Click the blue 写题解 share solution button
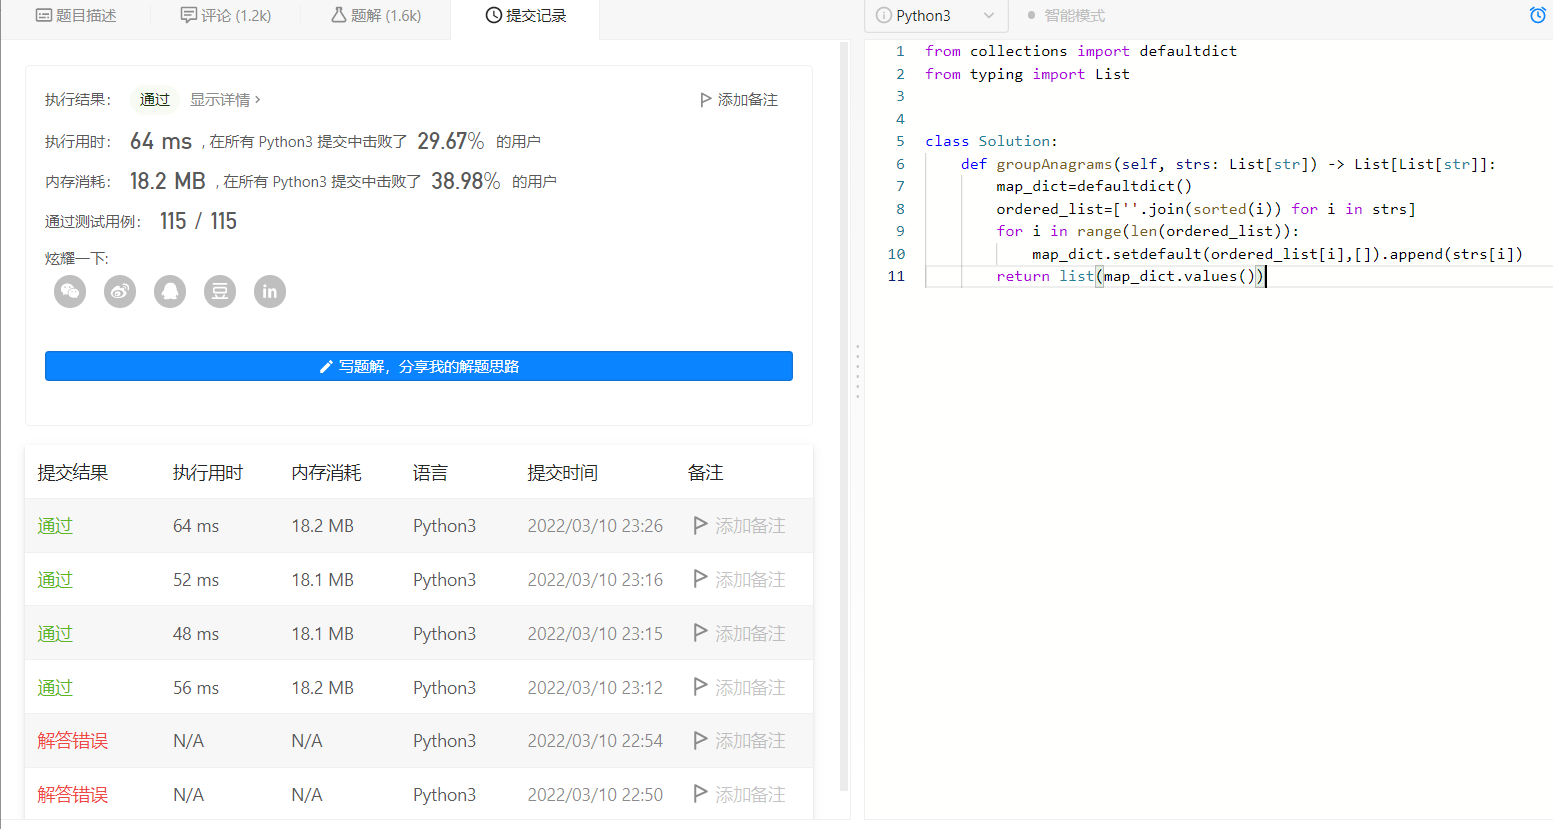Image resolution: width=1553 pixels, height=829 pixels. coord(419,366)
